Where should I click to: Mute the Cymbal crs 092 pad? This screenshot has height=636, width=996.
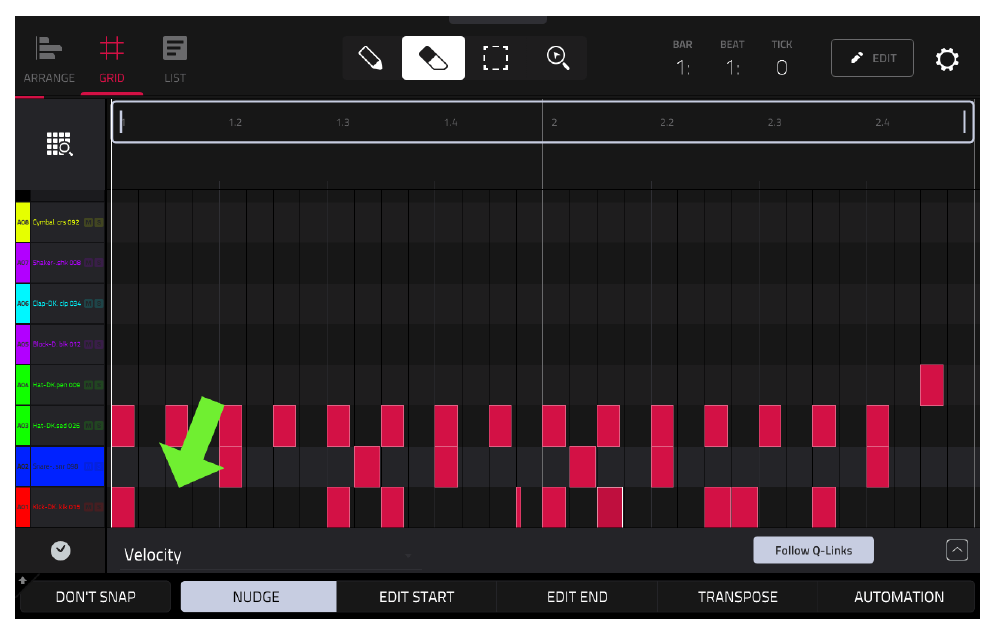[x=88, y=222]
